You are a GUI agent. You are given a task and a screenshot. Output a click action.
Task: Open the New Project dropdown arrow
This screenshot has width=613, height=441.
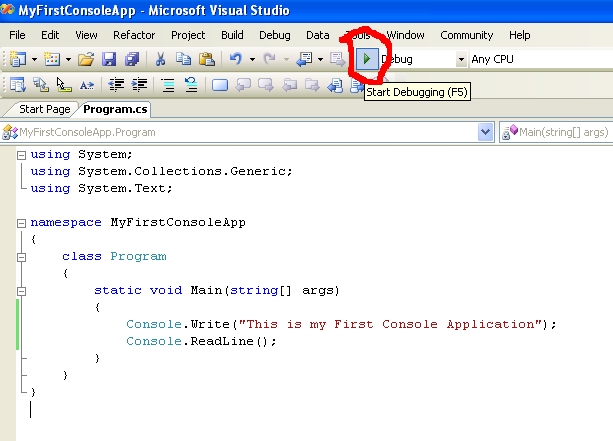click(x=34, y=59)
